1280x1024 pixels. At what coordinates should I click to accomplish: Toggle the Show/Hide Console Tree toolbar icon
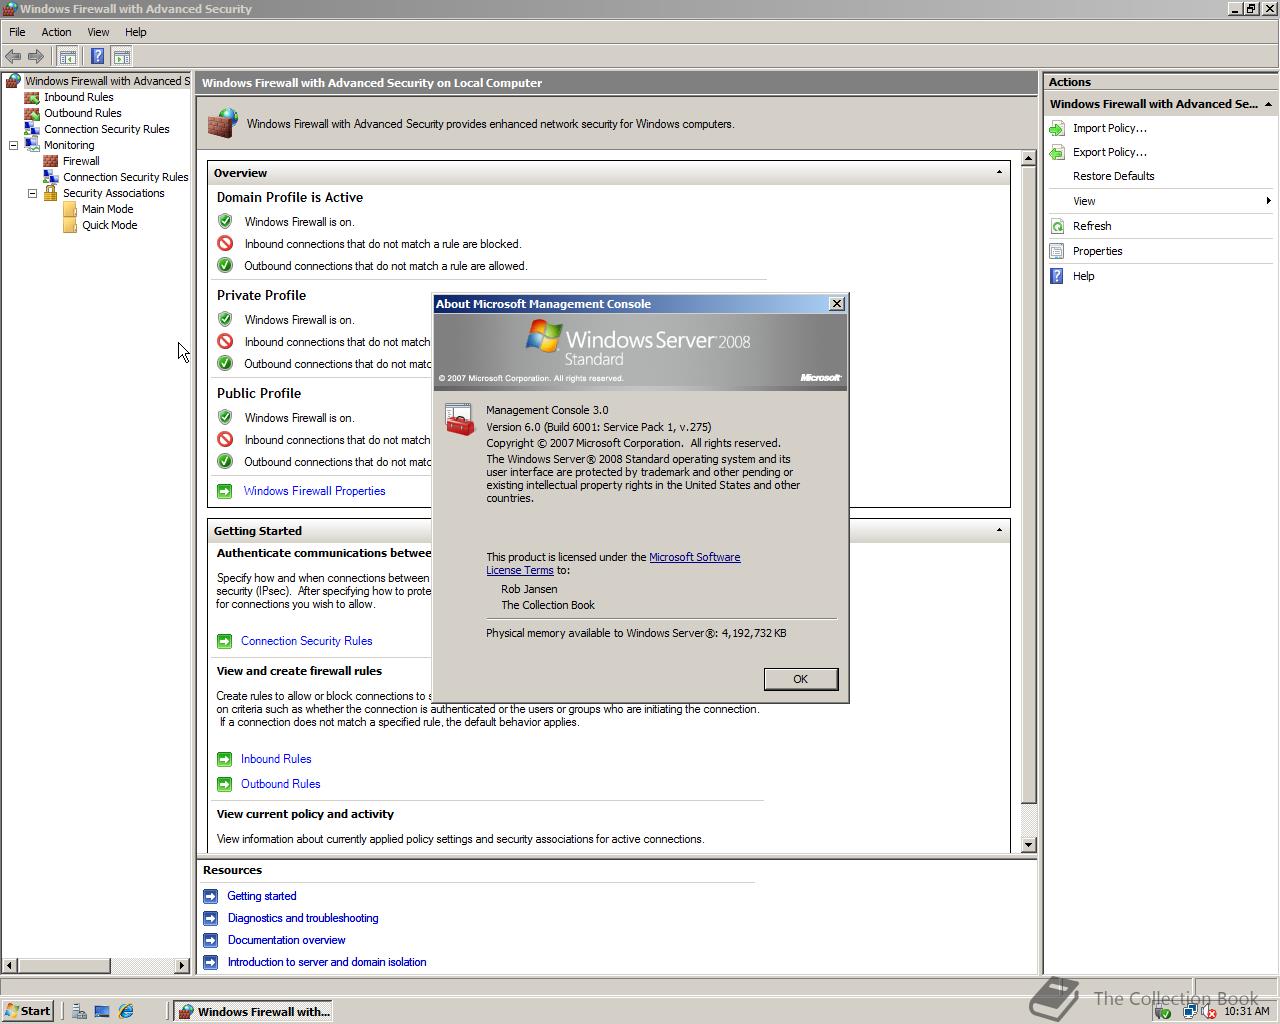coord(68,57)
